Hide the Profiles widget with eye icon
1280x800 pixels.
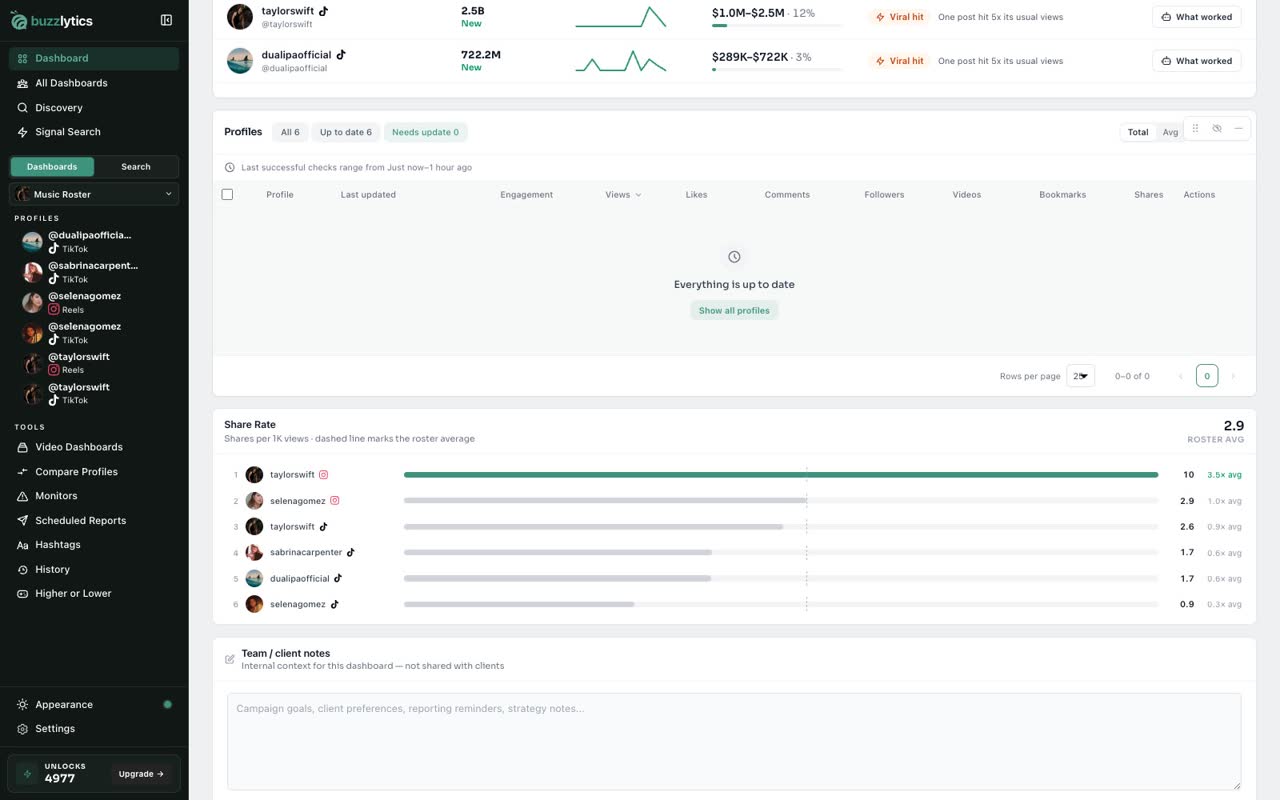pos(1217,128)
